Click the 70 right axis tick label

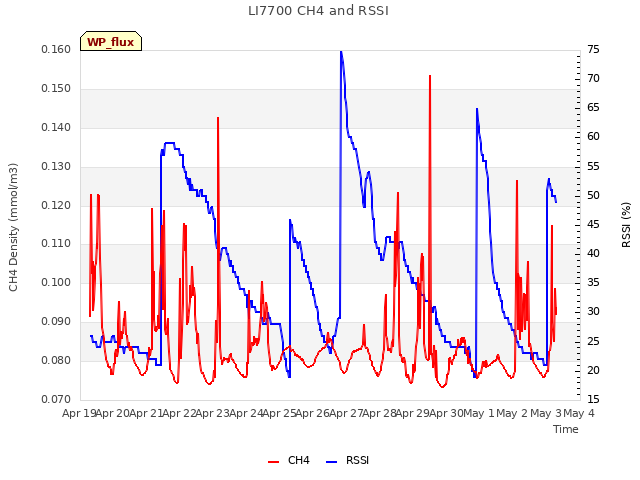point(593,78)
